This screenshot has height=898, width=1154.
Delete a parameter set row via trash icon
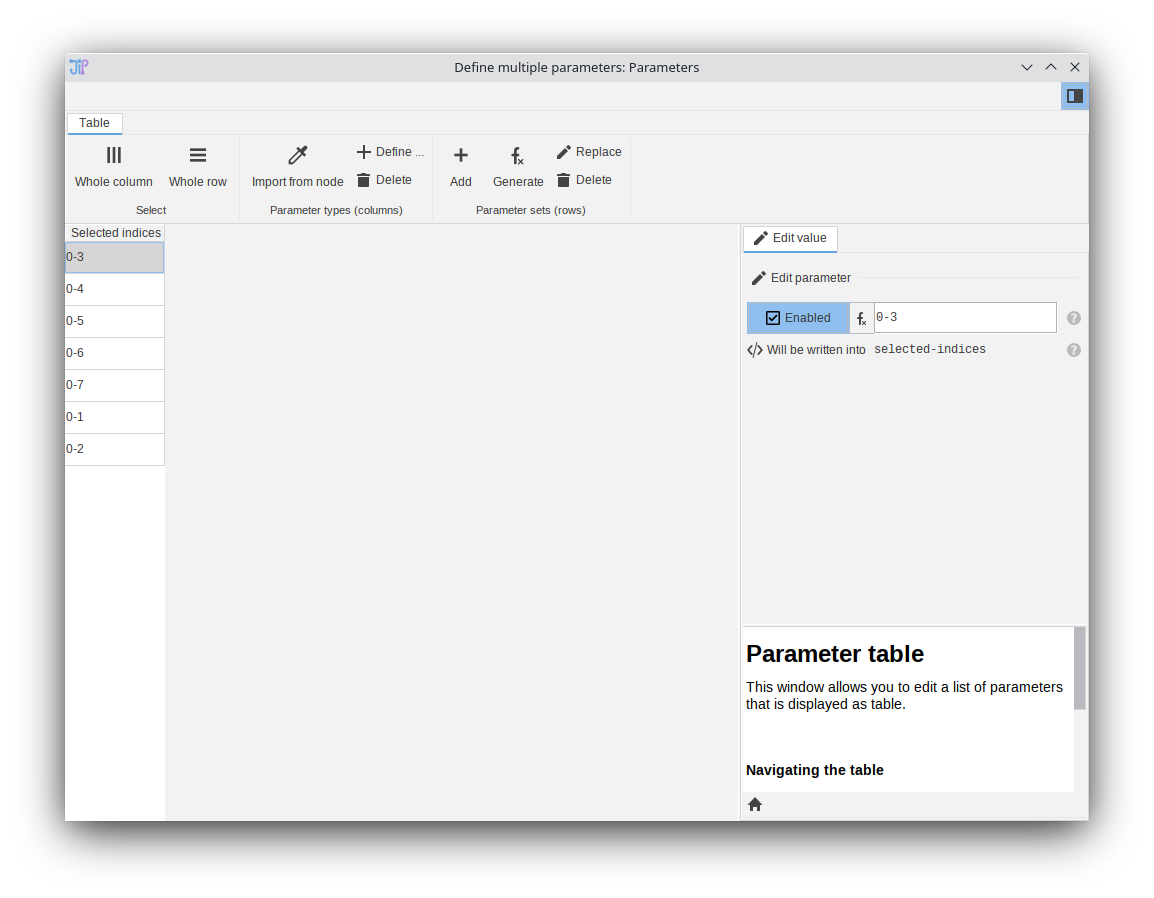pos(585,180)
